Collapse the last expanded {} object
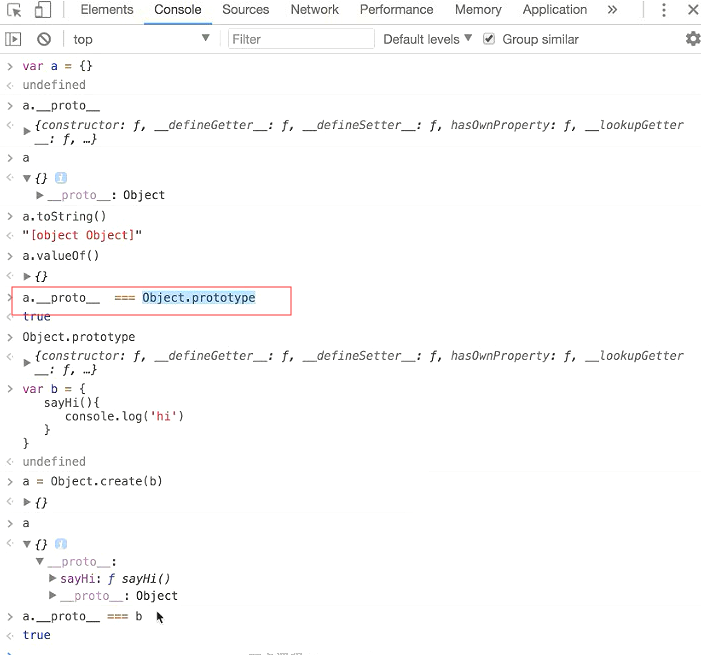701x655 pixels. pyautogui.click(x=27, y=544)
